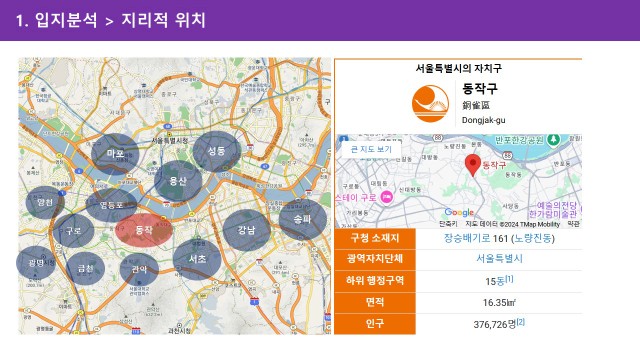Select the 강남 district oval on map
This screenshot has width=640, height=360.
(247, 230)
